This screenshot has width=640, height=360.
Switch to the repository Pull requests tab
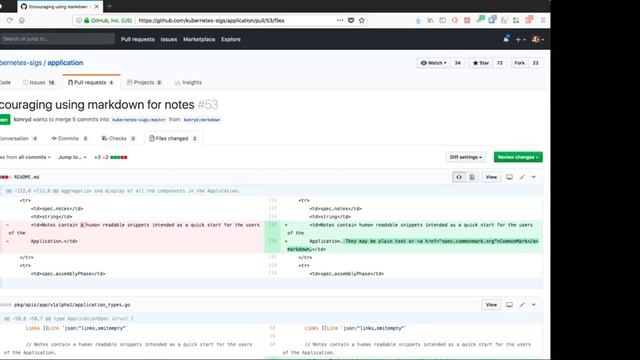tap(91, 82)
